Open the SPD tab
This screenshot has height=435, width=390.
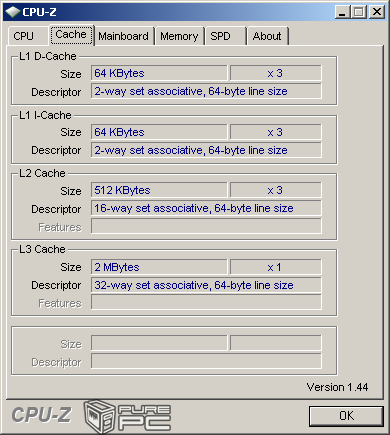point(225,36)
